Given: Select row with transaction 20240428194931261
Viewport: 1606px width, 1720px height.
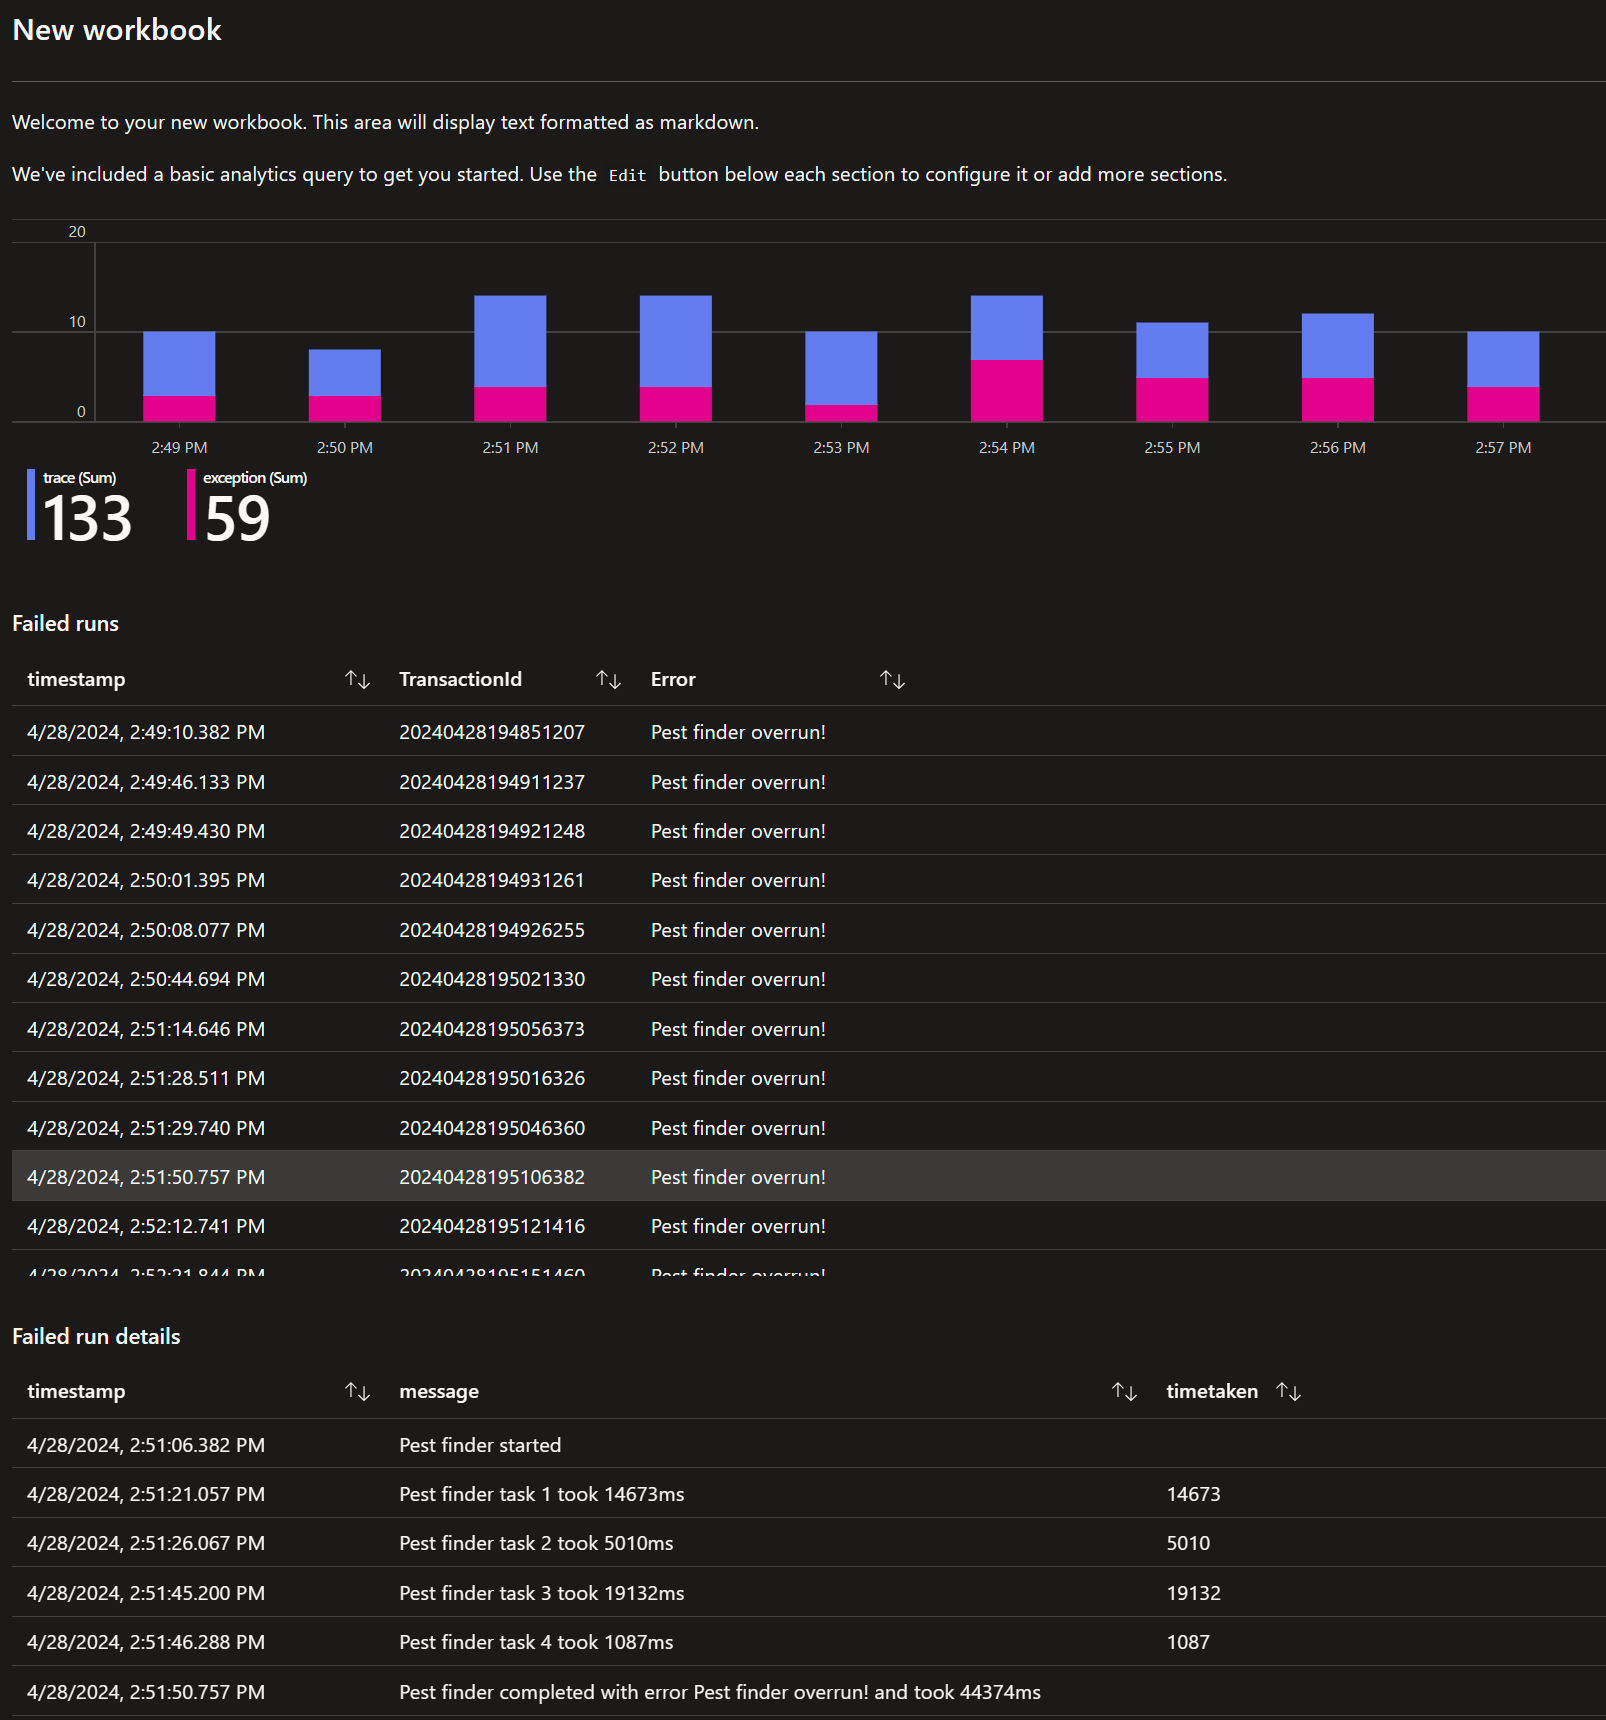Looking at the screenshot, I should point(809,880).
